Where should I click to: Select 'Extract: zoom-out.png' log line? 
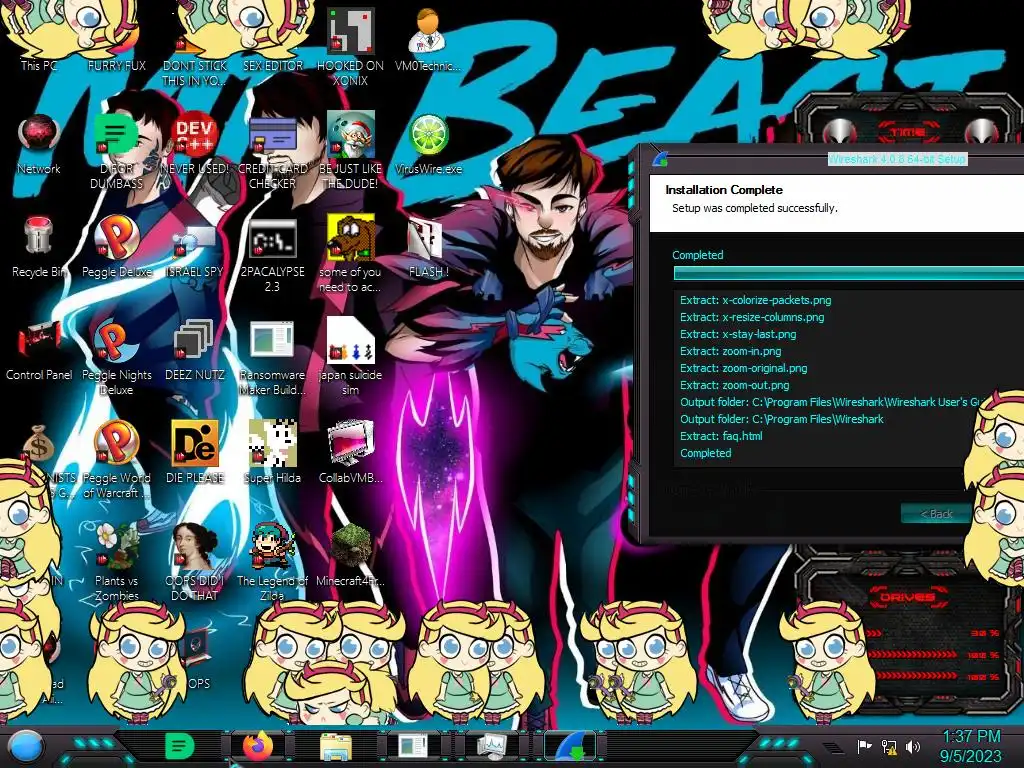point(734,385)
